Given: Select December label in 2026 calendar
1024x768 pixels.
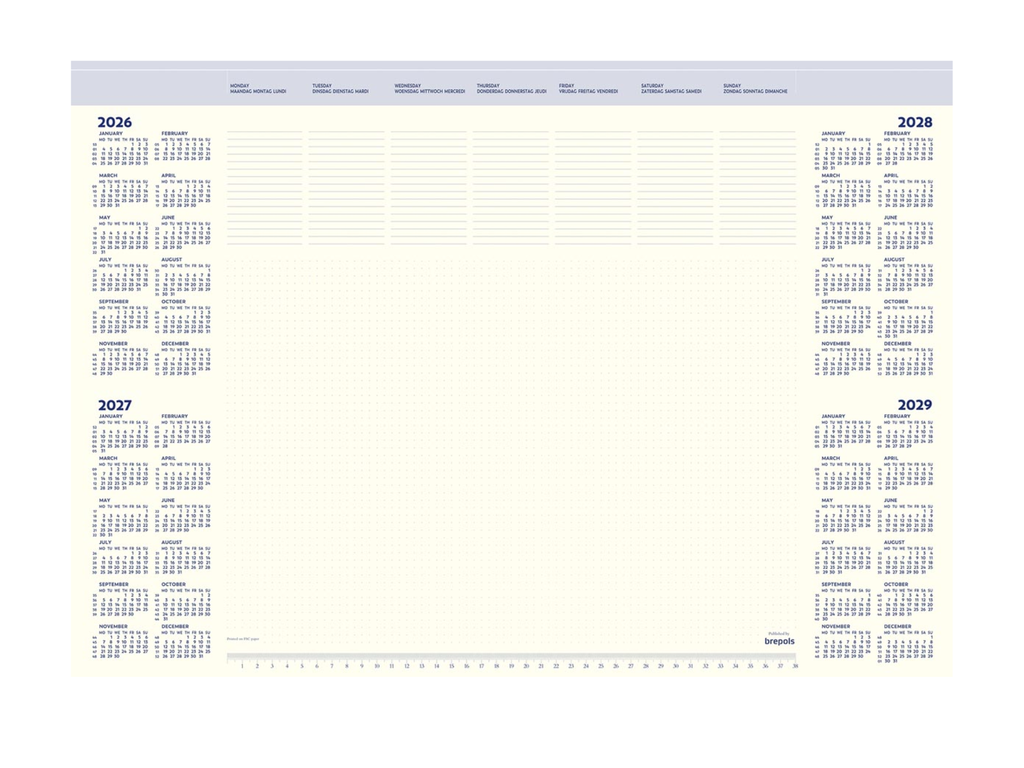Looking at the screenshot, I should coord(175,344).
